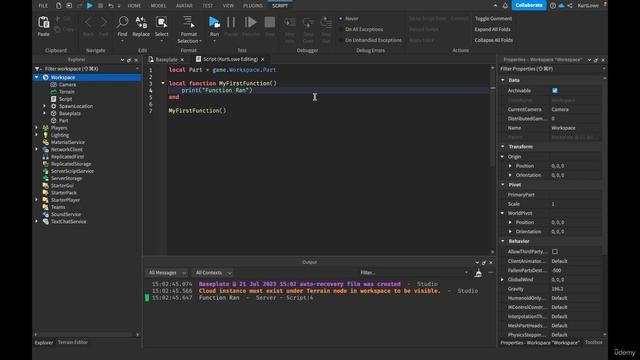Click the Paste clipboard icon
This screenshot has width=640, height=360.
coord(43,23)
